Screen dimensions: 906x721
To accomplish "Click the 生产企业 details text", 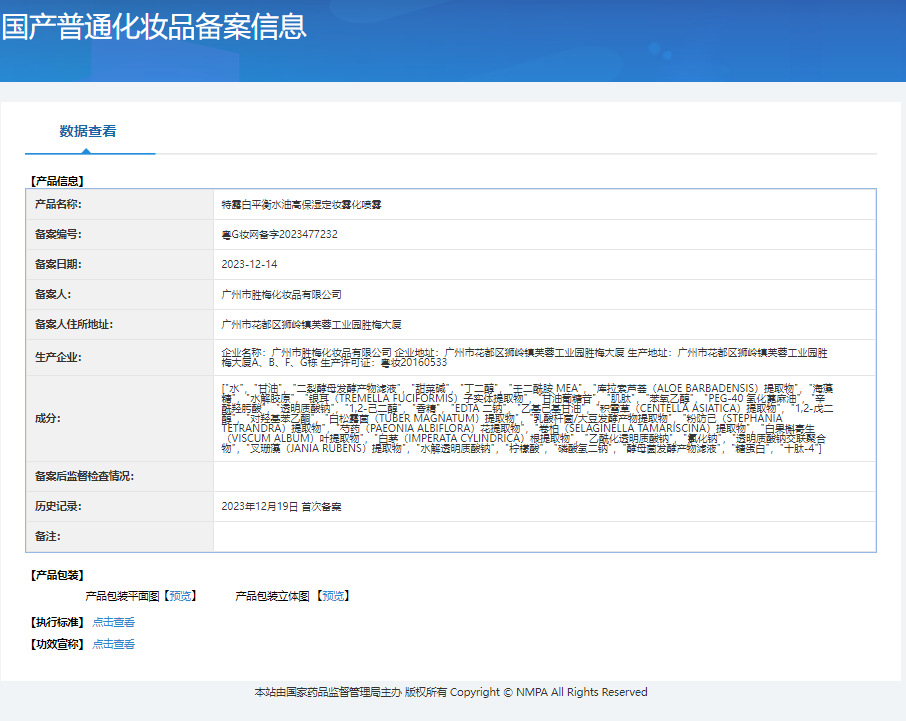I will pyautogui.click(x=525, y=358).
